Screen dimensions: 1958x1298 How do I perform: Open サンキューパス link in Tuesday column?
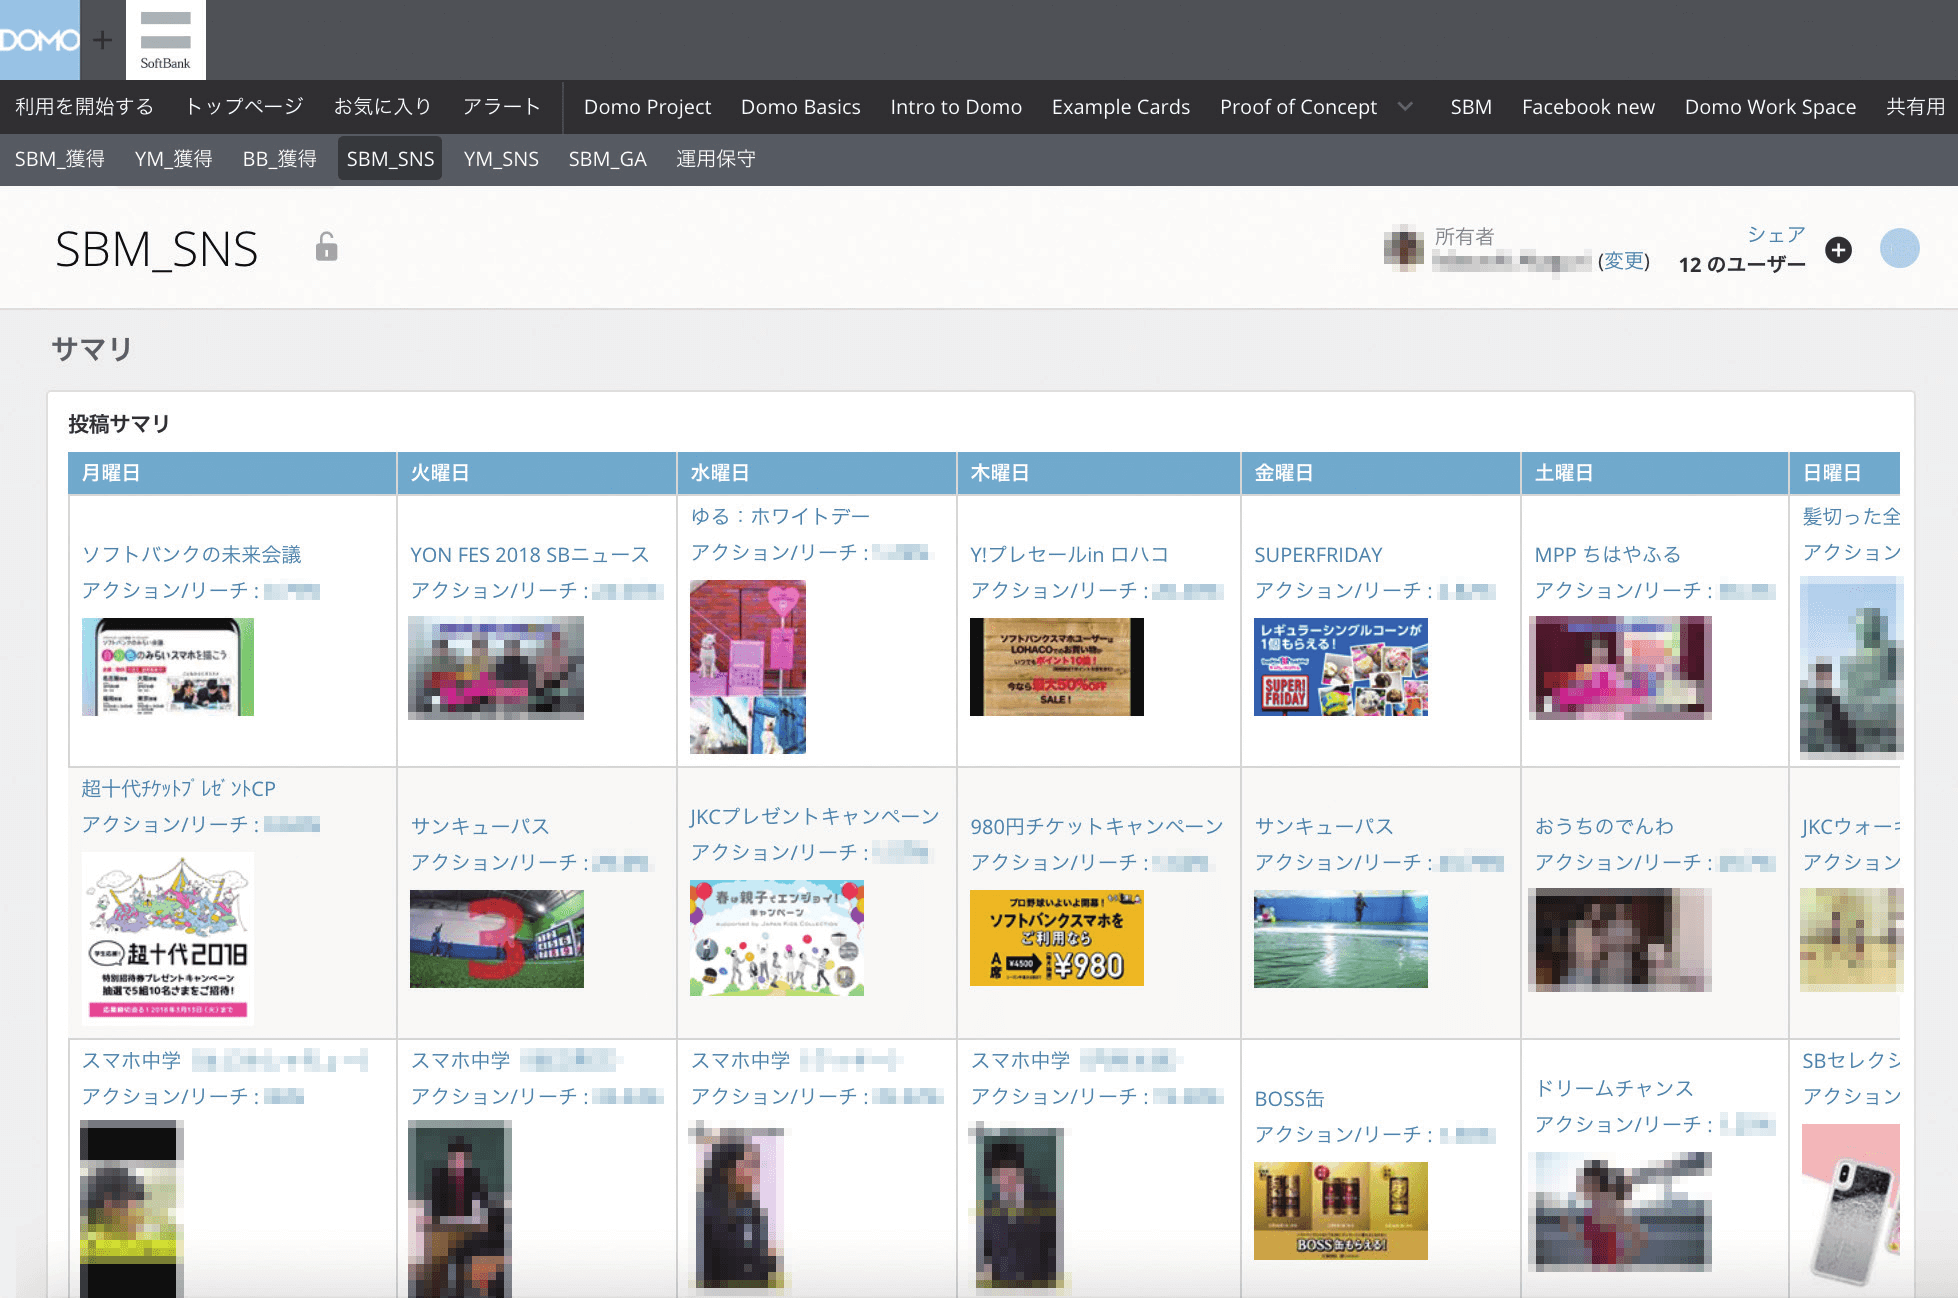(480, 826)
